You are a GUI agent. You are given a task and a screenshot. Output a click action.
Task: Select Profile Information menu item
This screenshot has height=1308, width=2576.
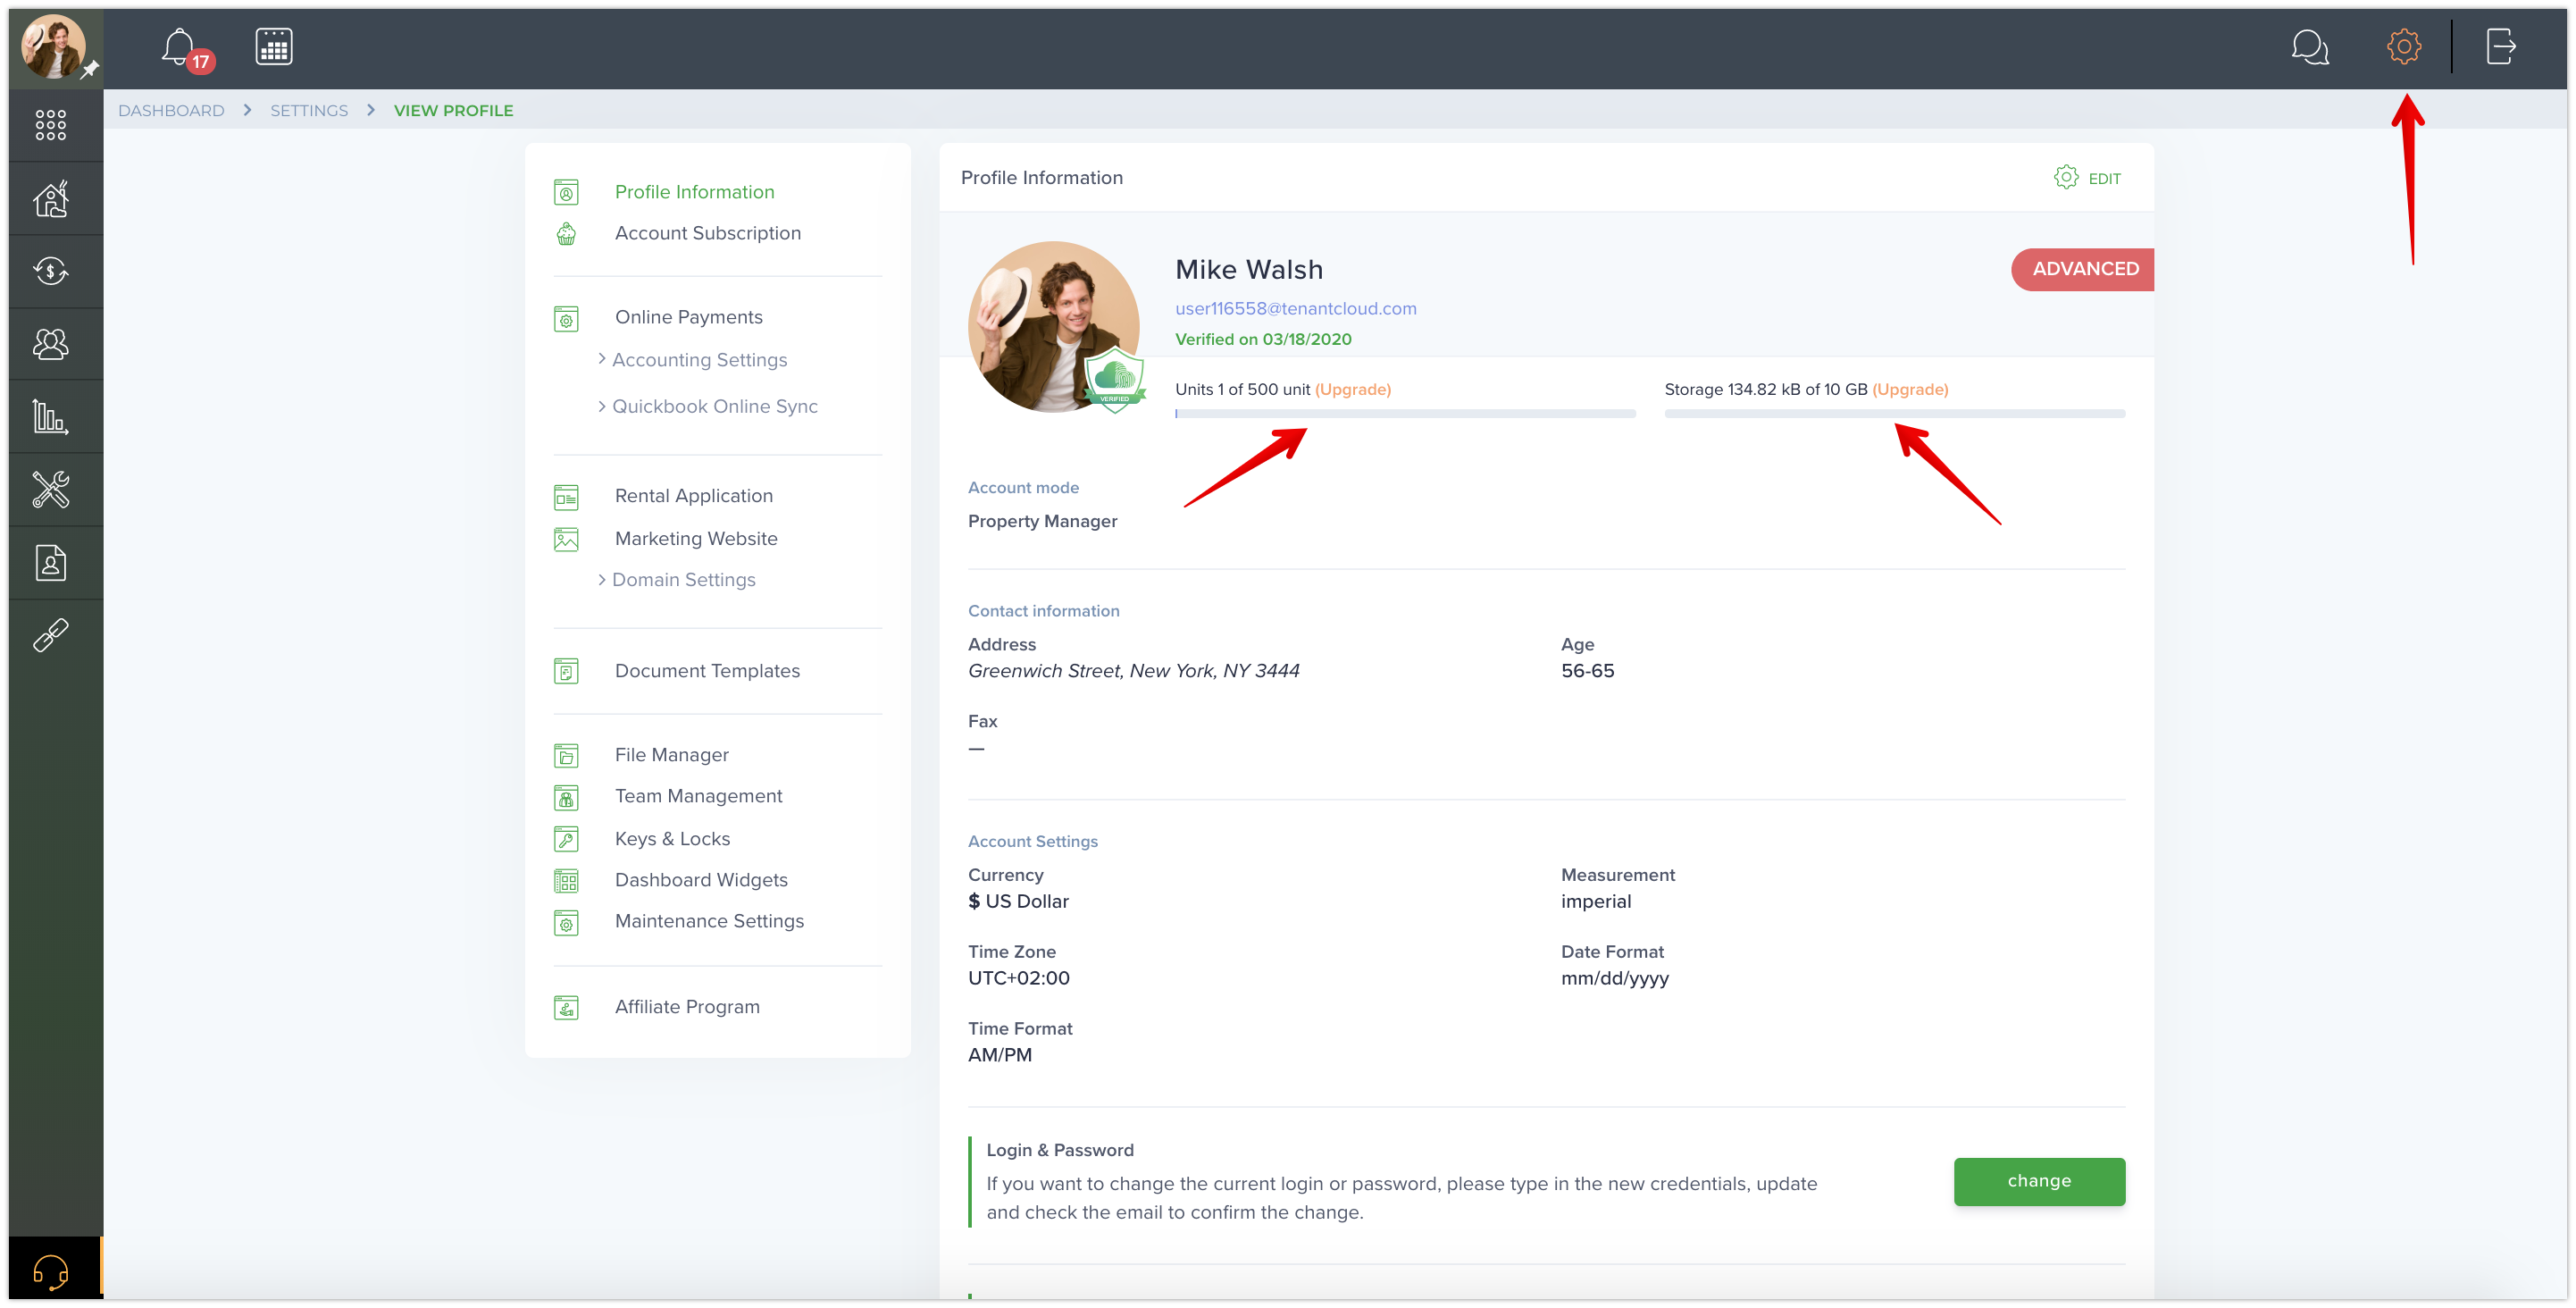click(694, 192)
